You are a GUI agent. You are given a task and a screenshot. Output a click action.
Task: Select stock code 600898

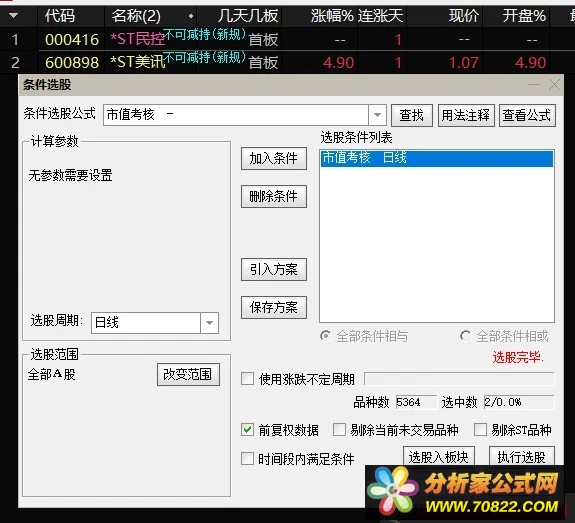[72, 62]
